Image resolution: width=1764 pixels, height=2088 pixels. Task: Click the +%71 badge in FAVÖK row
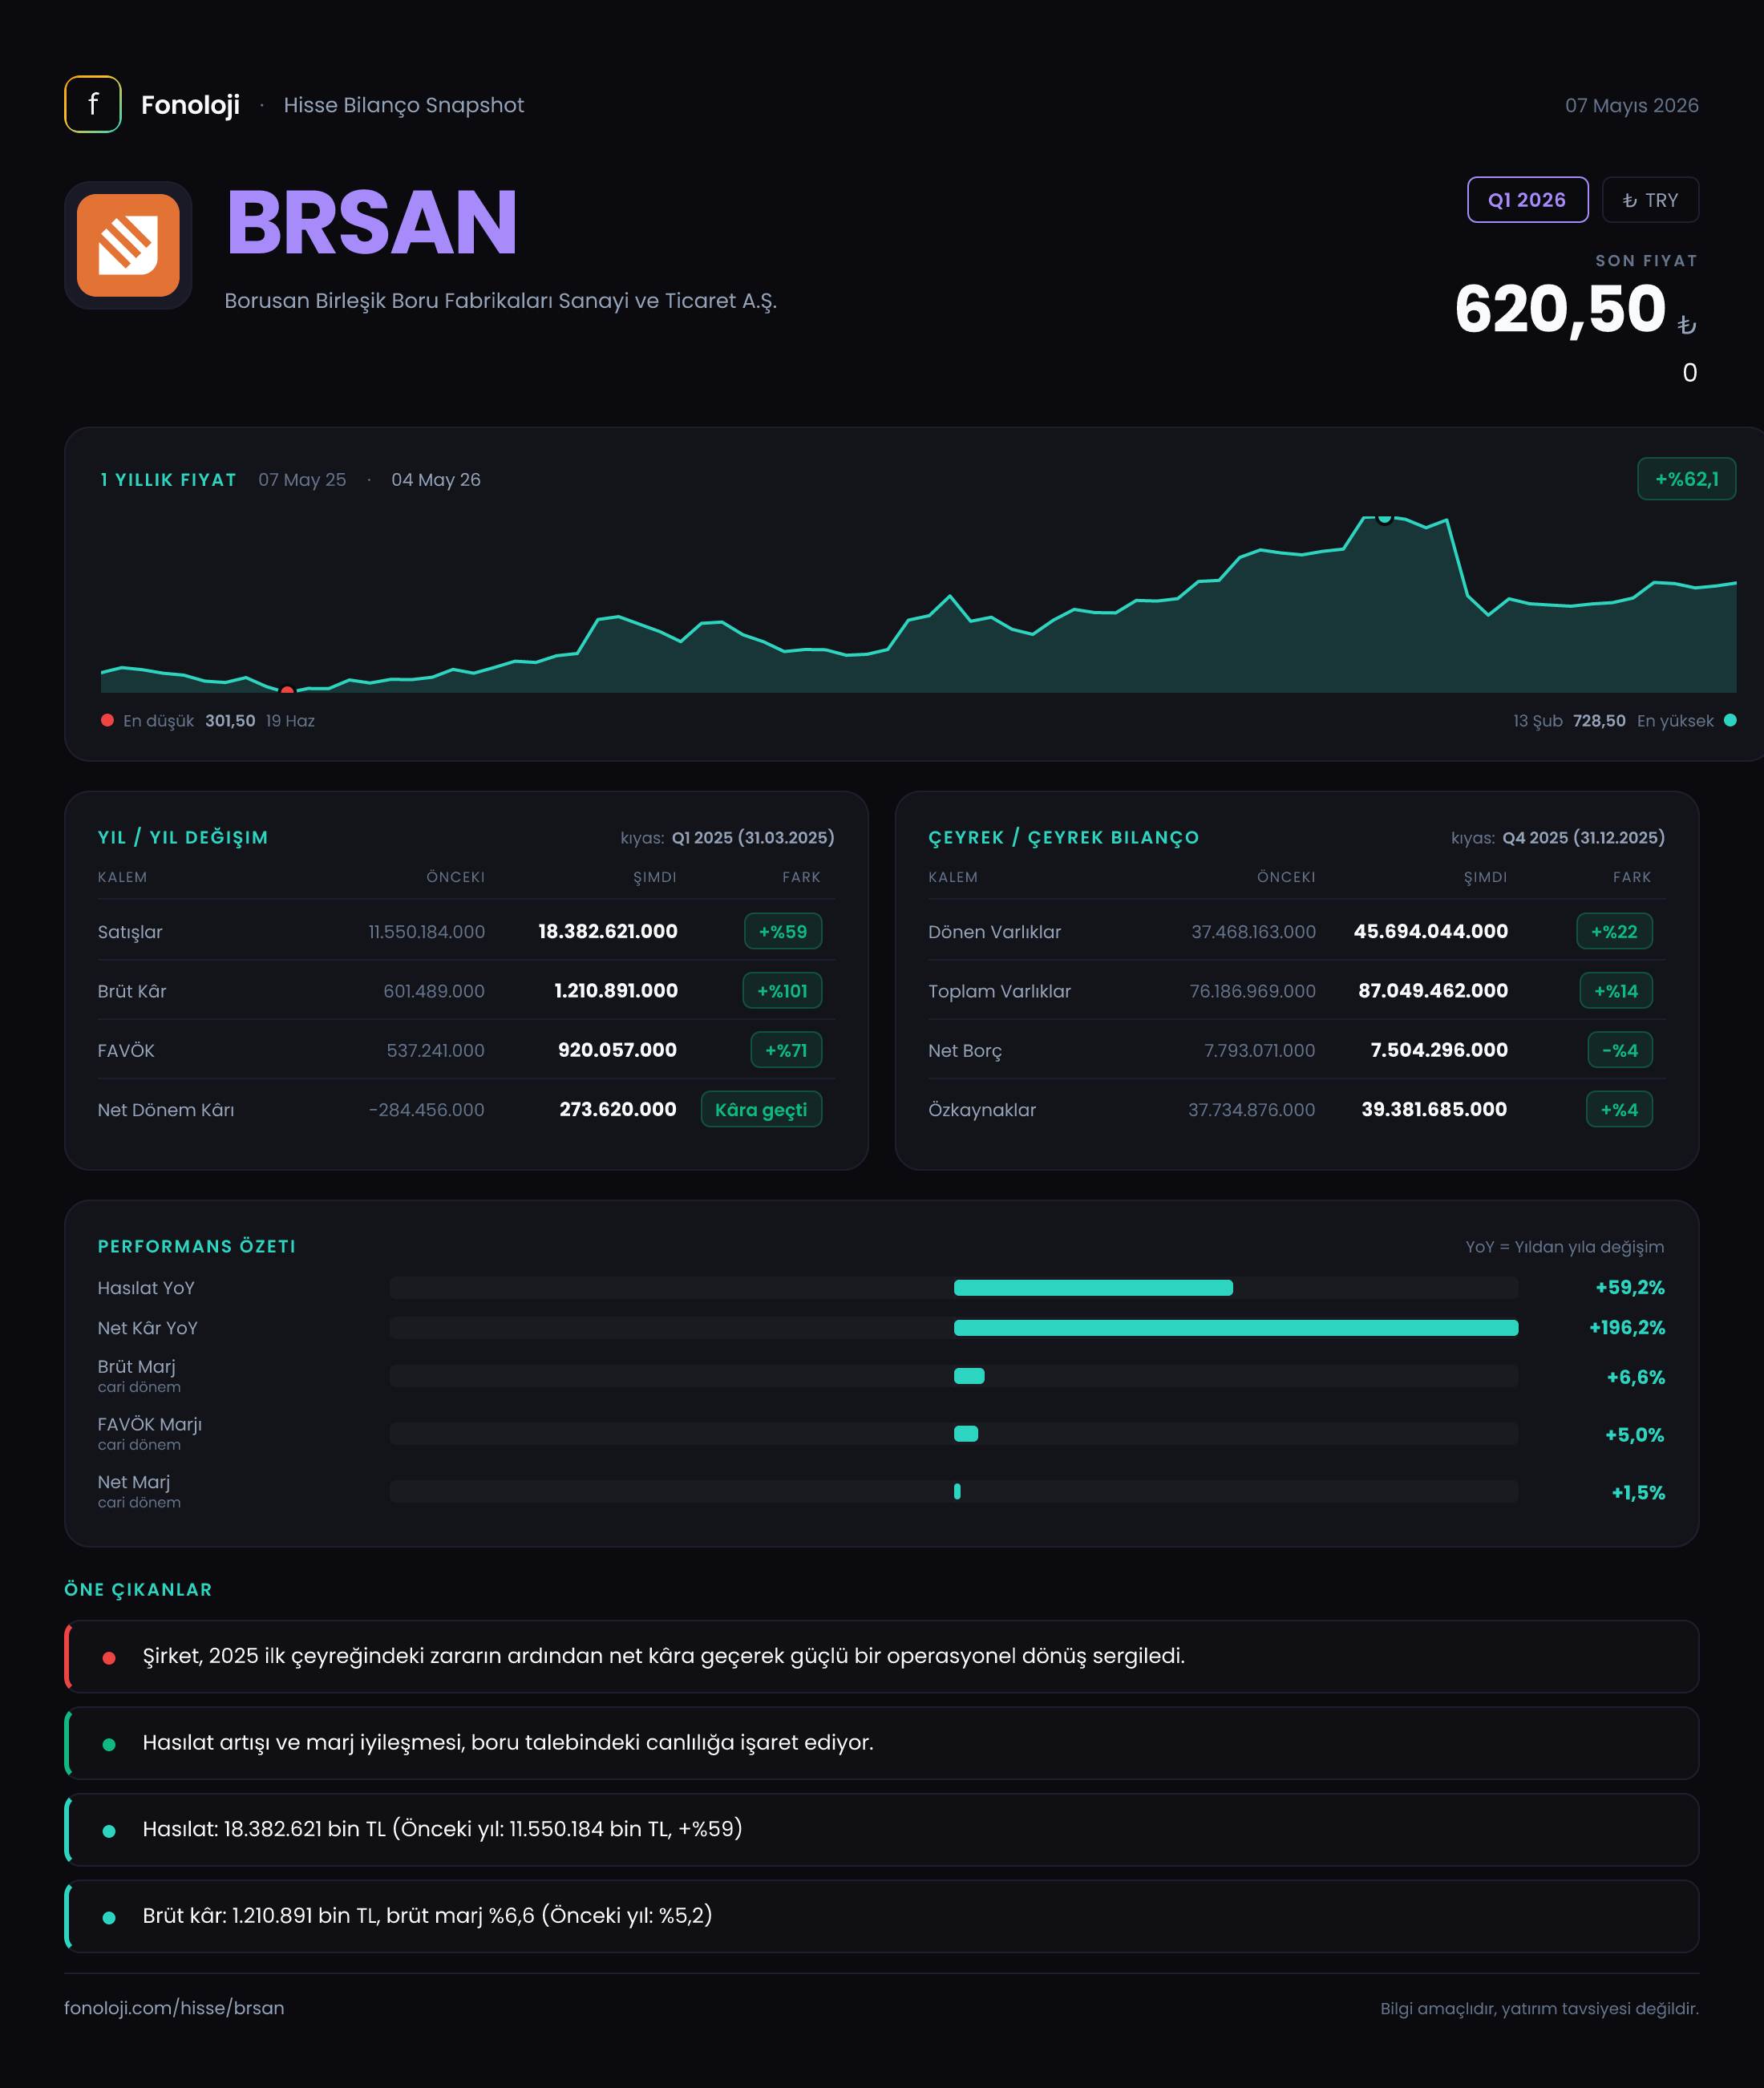pos(786,1050)
